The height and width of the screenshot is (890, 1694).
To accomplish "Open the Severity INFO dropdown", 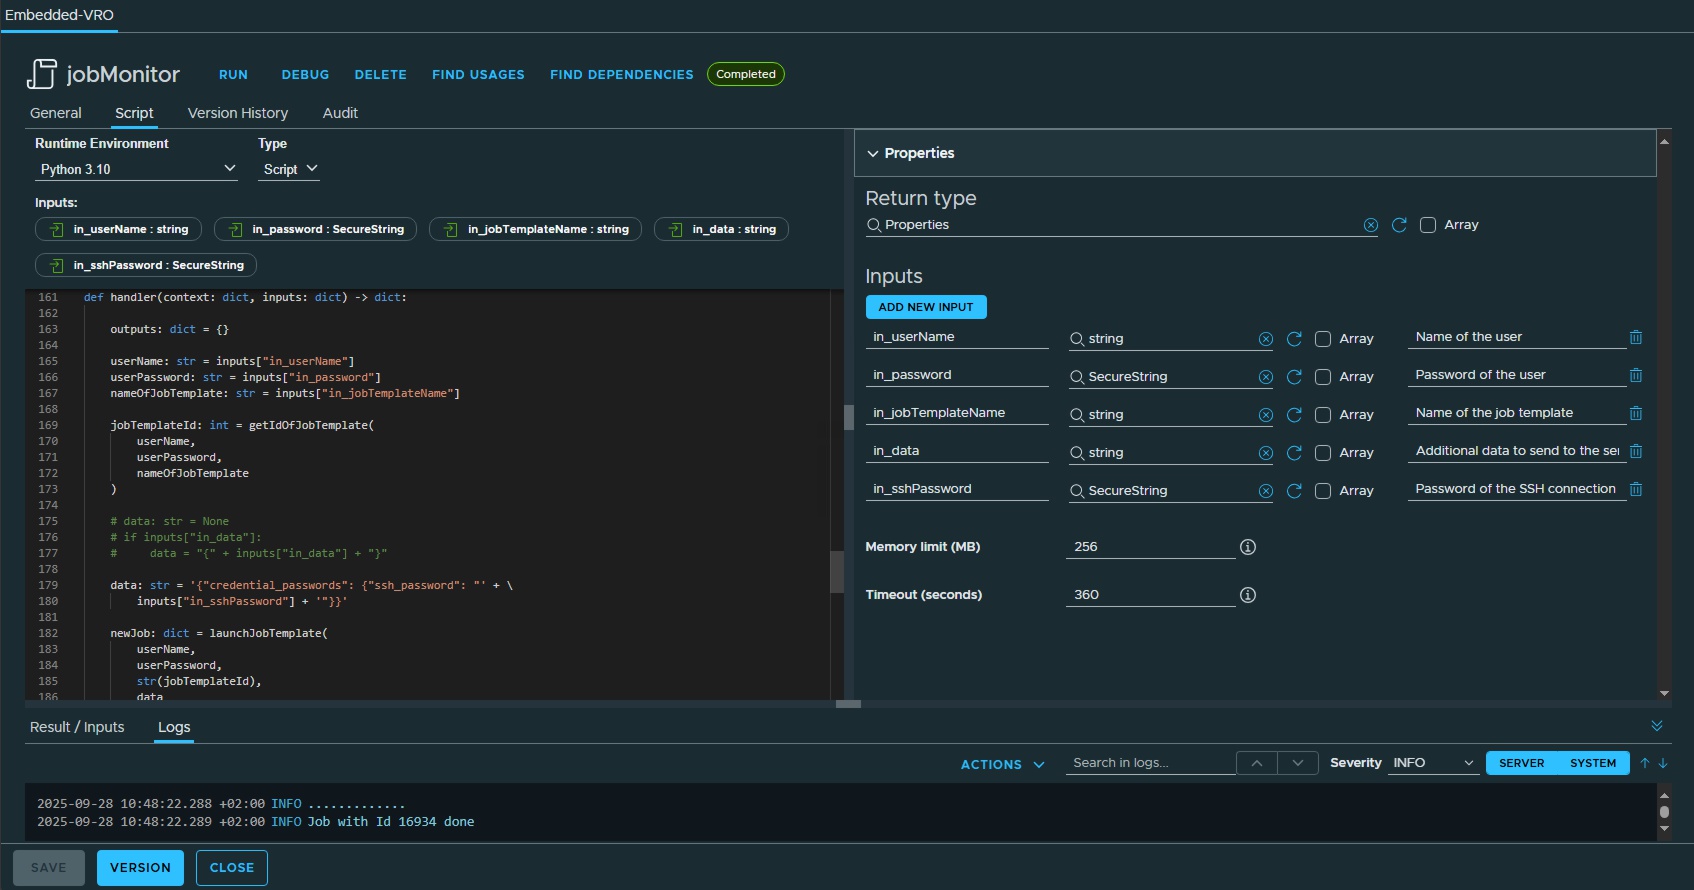I will pos(1433,763).
